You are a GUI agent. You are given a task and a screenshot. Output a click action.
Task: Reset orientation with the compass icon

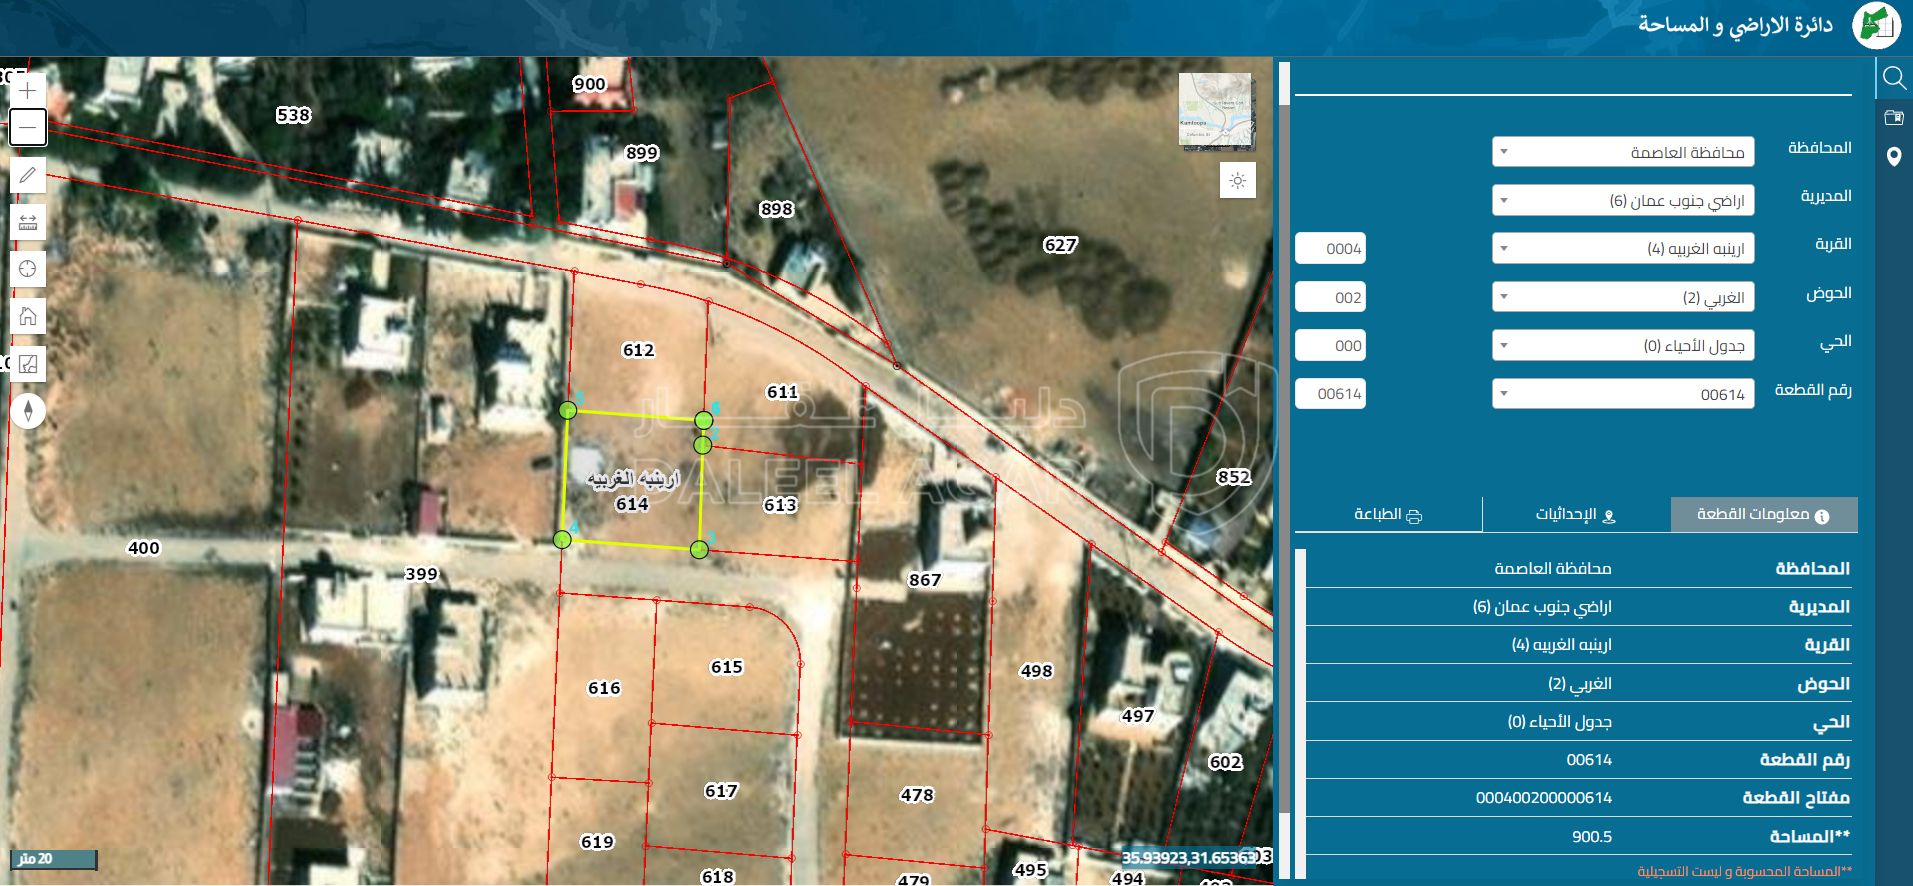28,411
